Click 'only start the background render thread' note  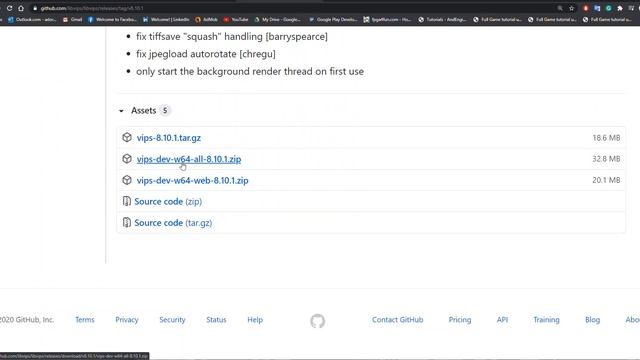(x=250, y=71)
